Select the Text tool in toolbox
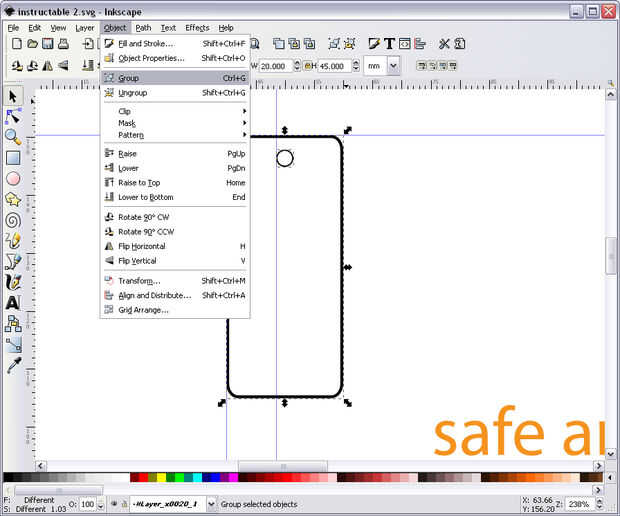The width and height of the screenshot is (620, 516). click(x=13, y=303)
